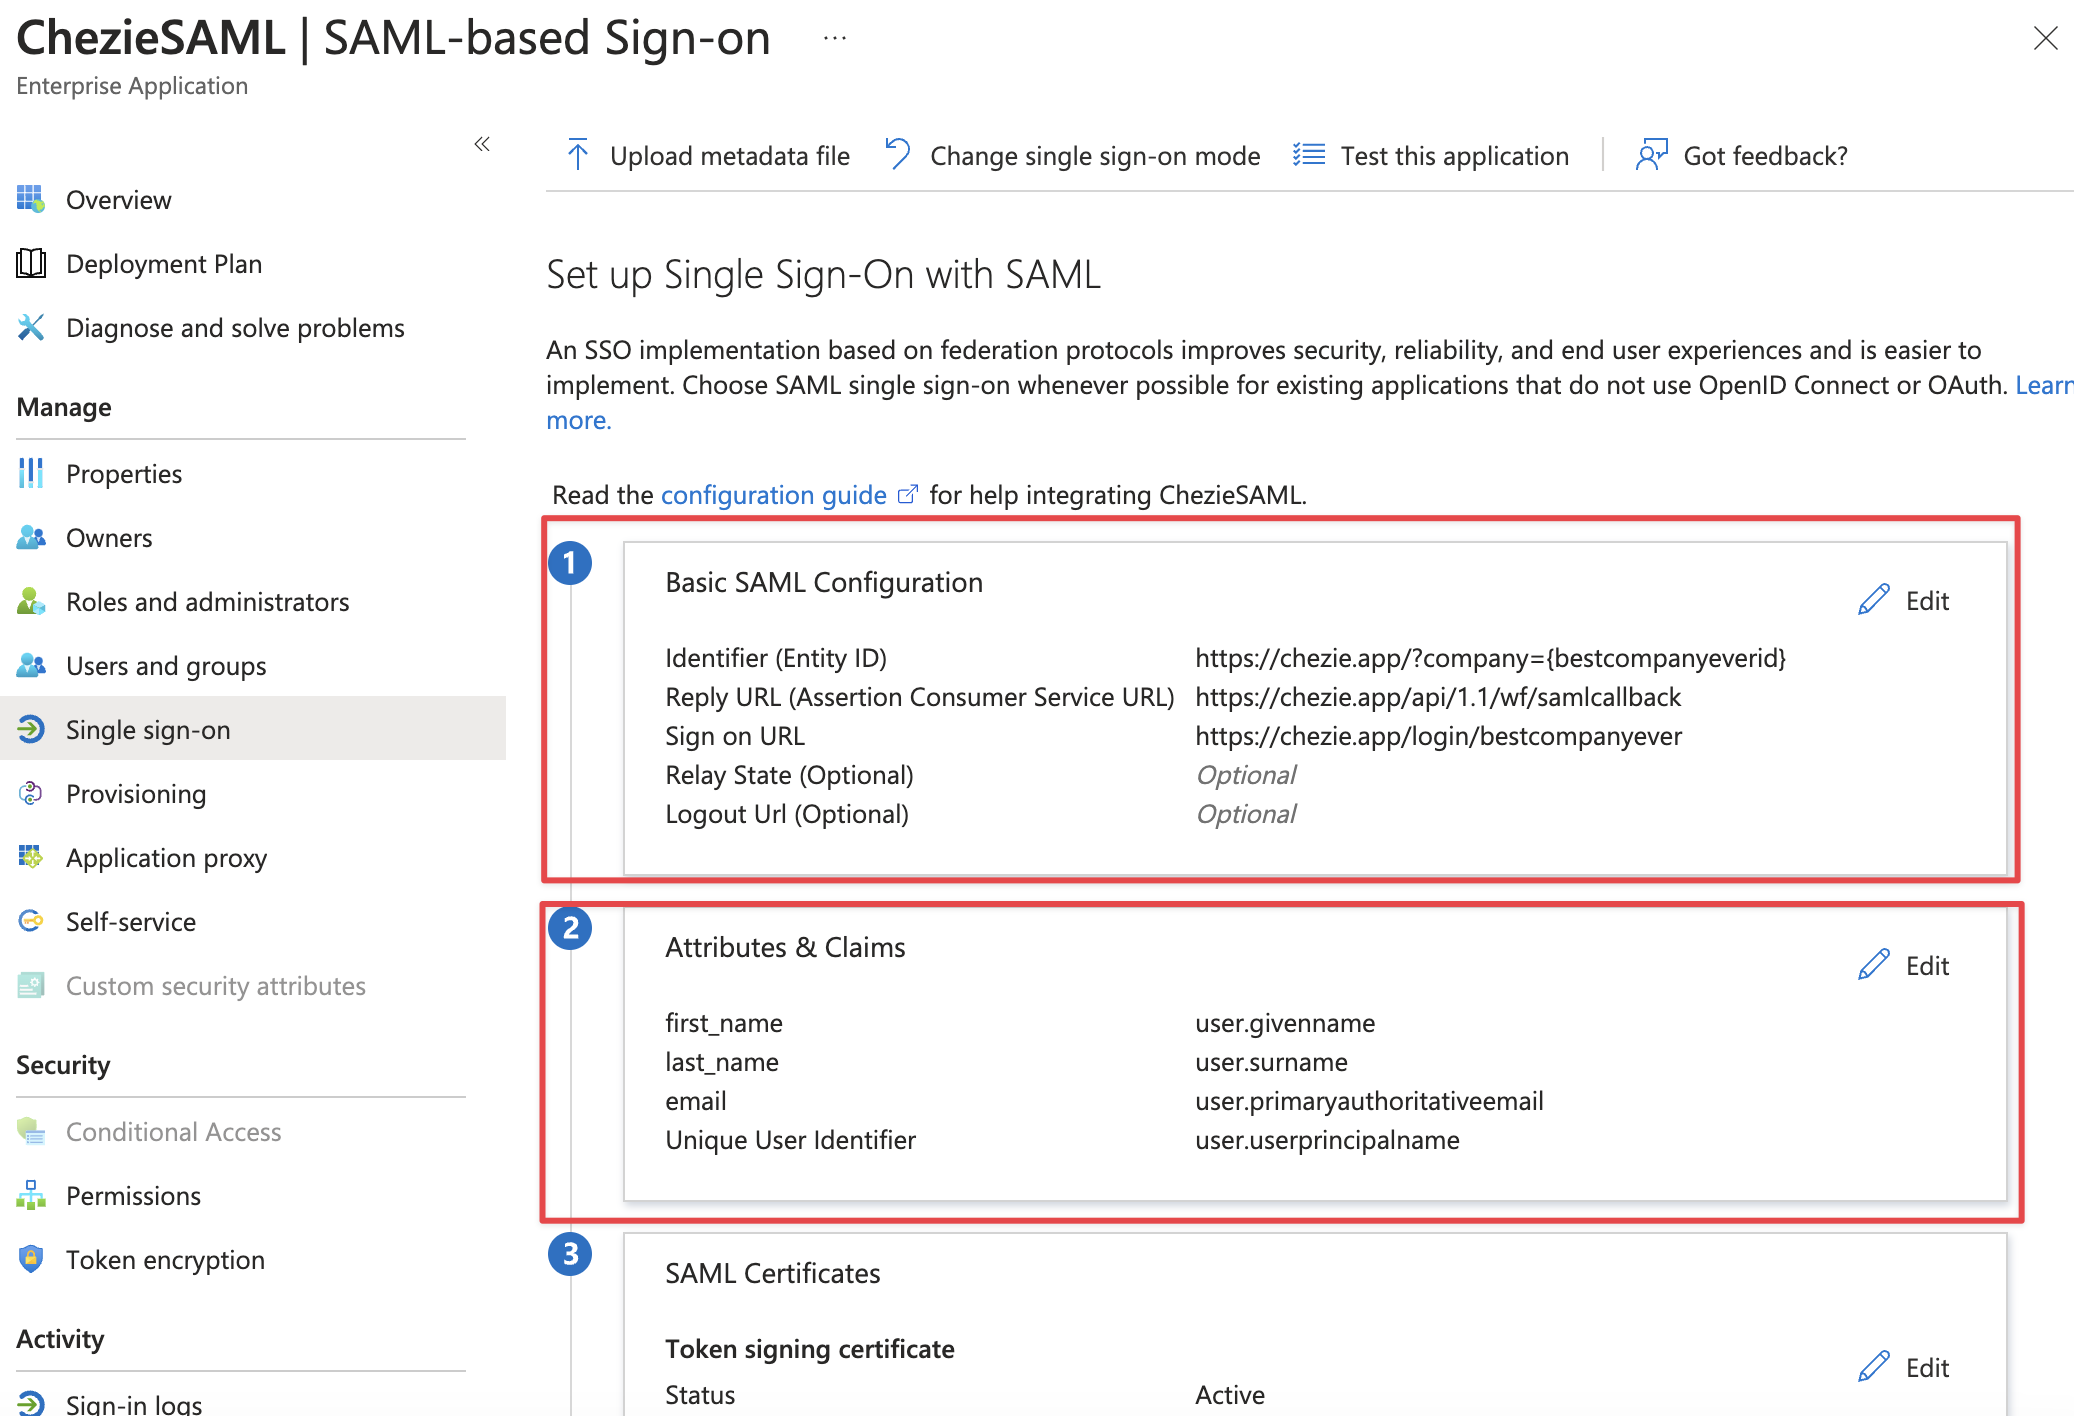
Task: Open Roles and administrators
Action: [207, 602]
